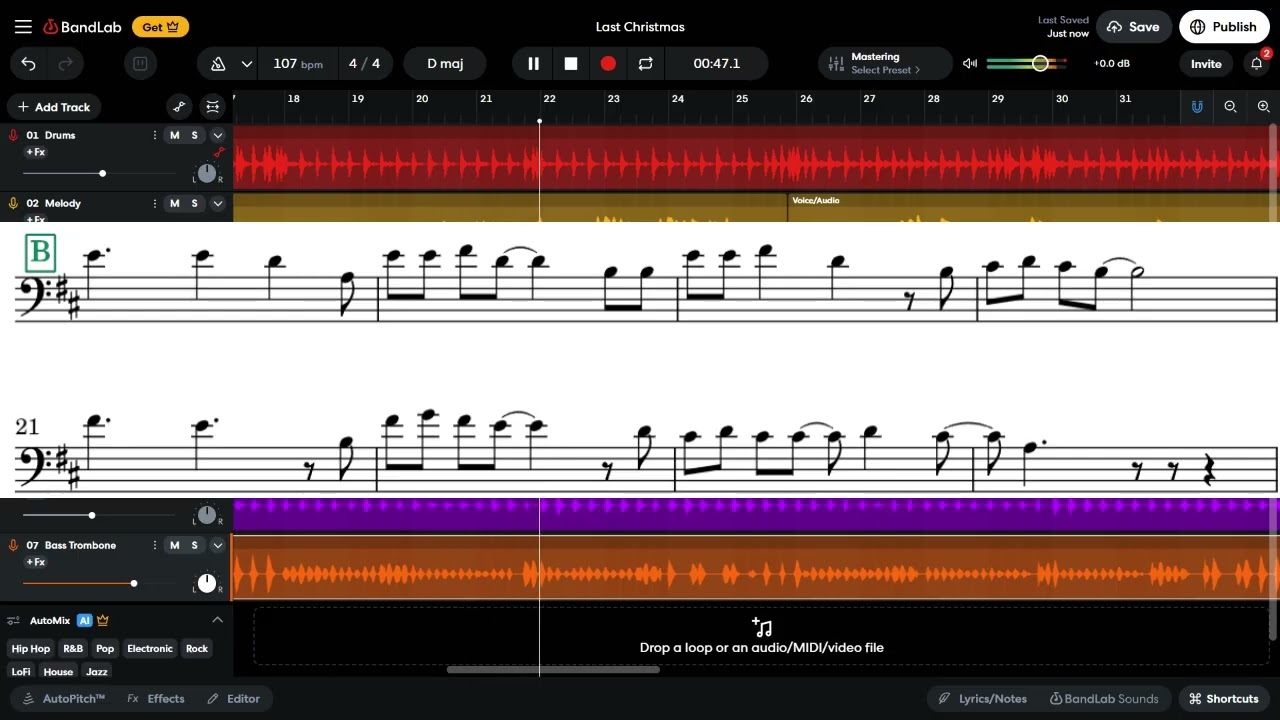
Task: Add a new track
Action: (54, 107)
